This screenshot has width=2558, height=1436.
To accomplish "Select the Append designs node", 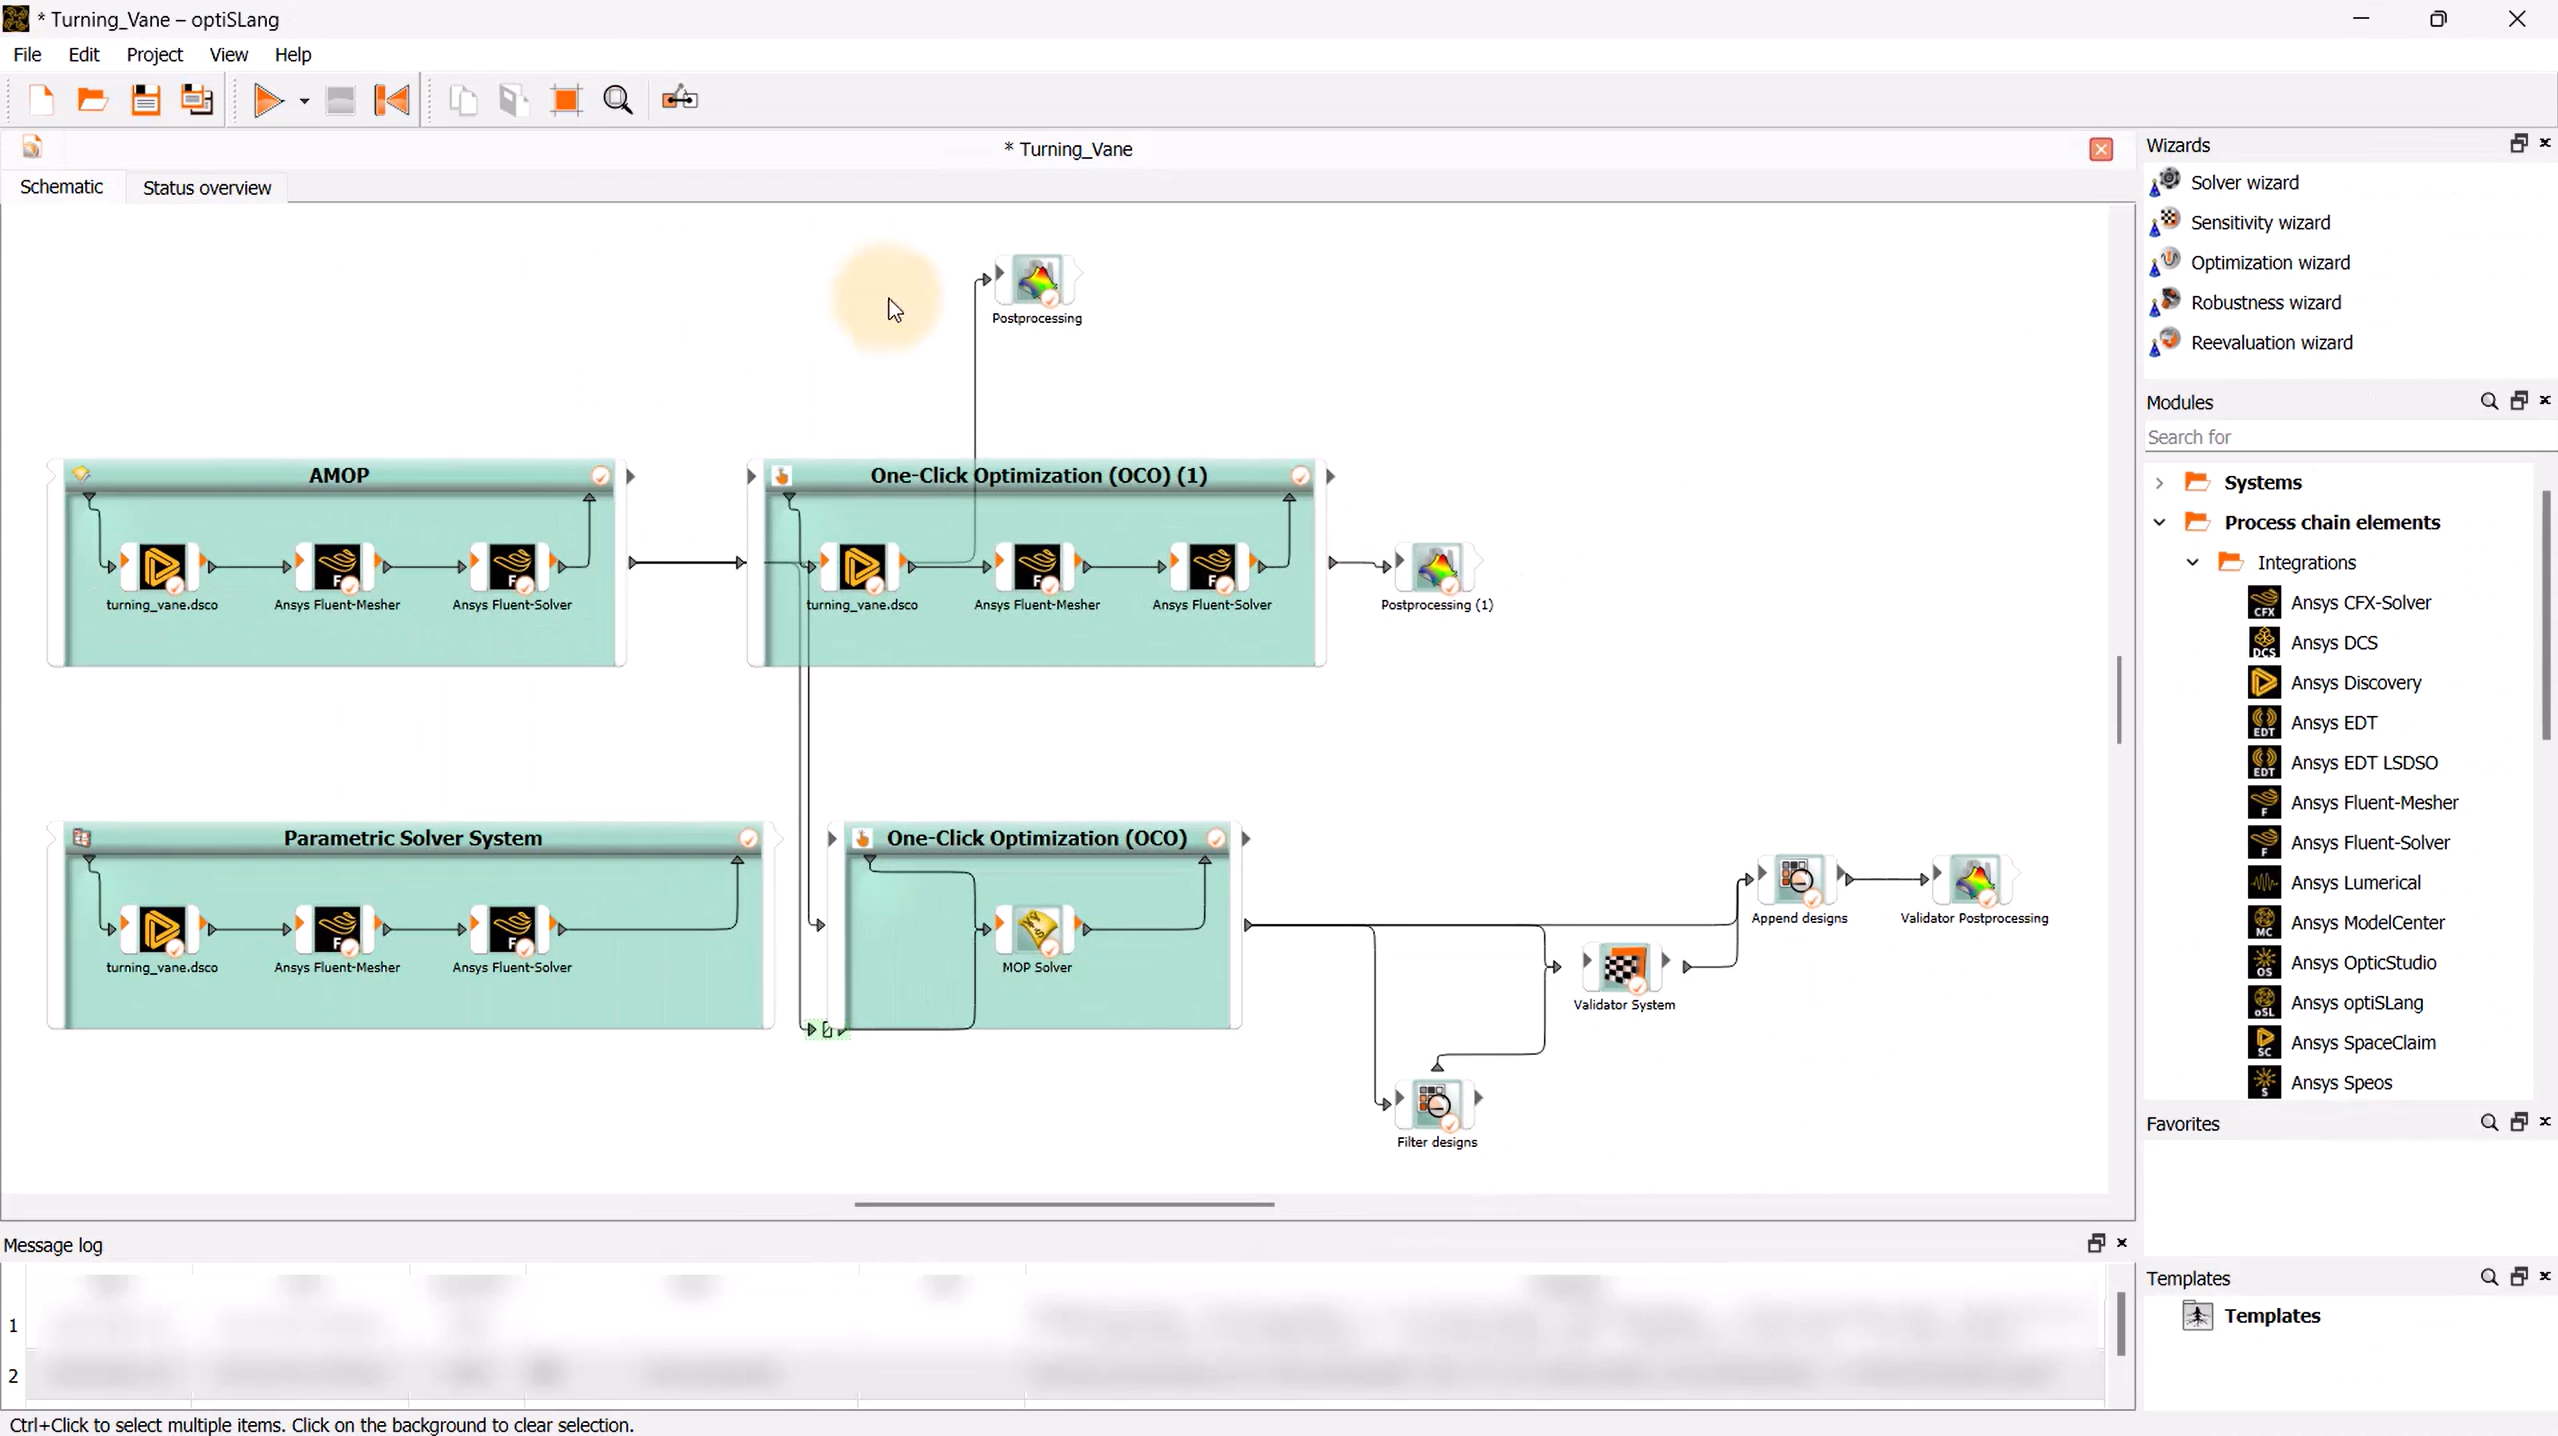I will pyautogui.click(x=1798, y=880).
